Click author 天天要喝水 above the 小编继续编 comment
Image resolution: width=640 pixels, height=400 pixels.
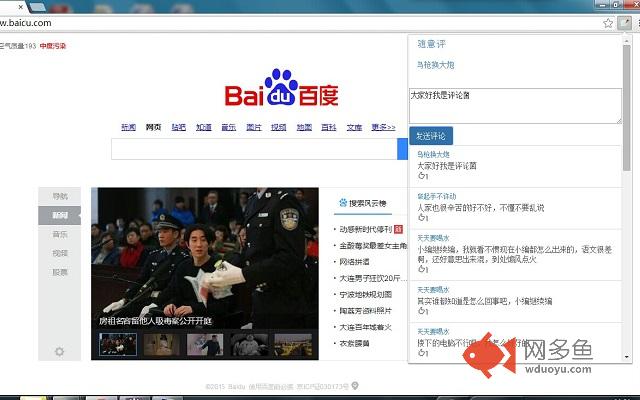(x=433, y=238)
